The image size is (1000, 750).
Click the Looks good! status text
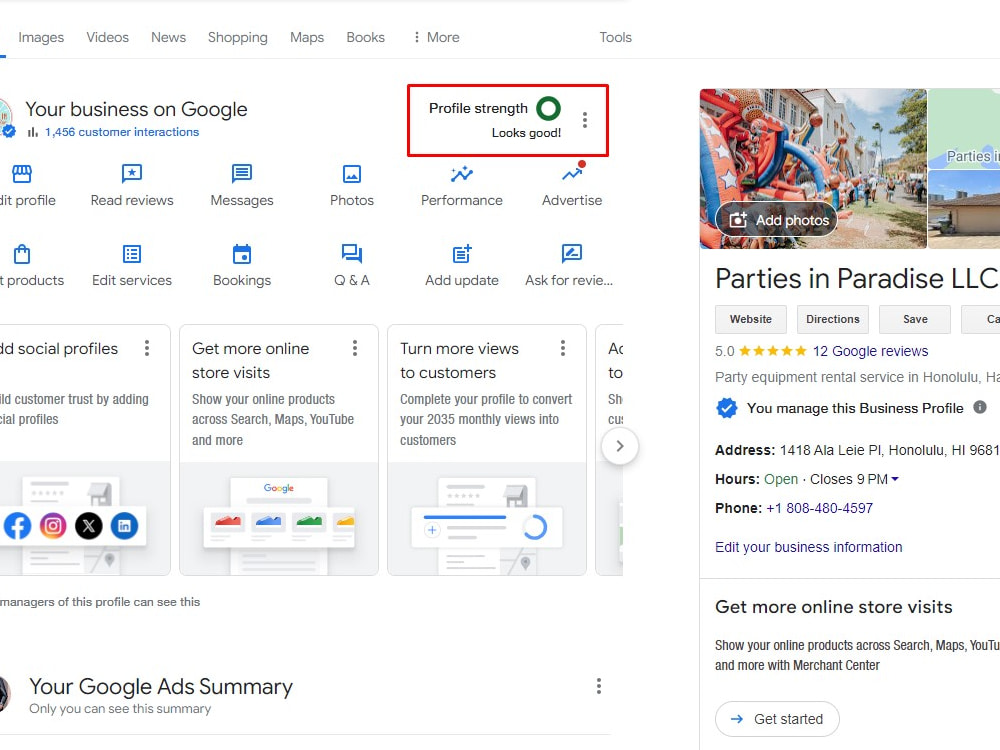pyautogui.click(x=526, y=133)
